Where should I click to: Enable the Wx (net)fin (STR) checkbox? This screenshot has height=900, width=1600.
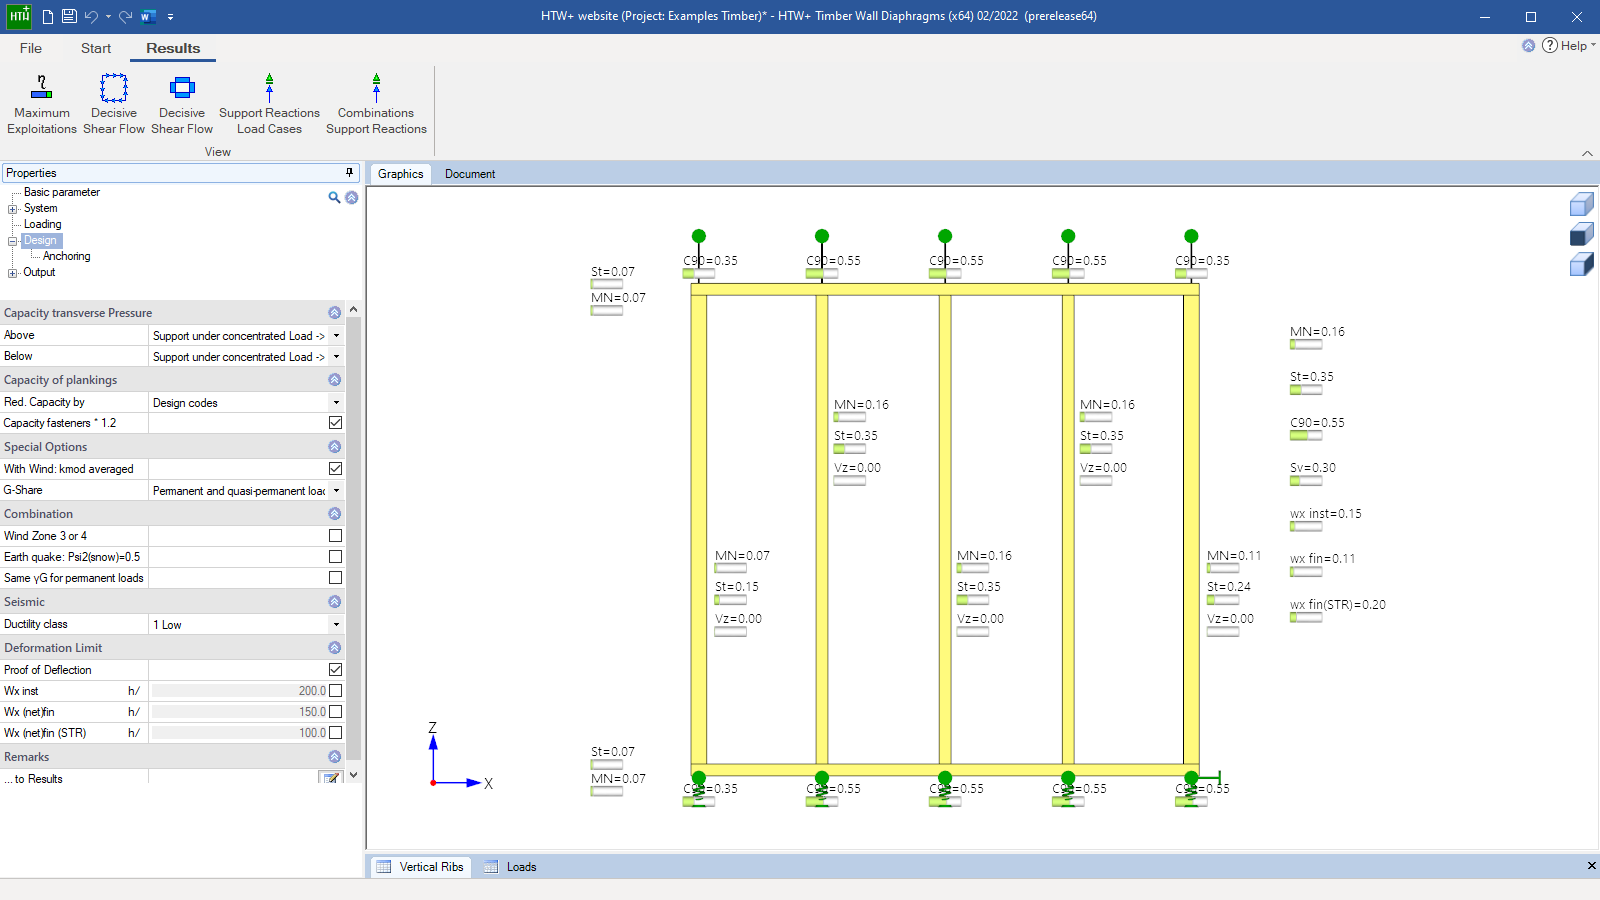pyautogui.click(x=335, y=733)
